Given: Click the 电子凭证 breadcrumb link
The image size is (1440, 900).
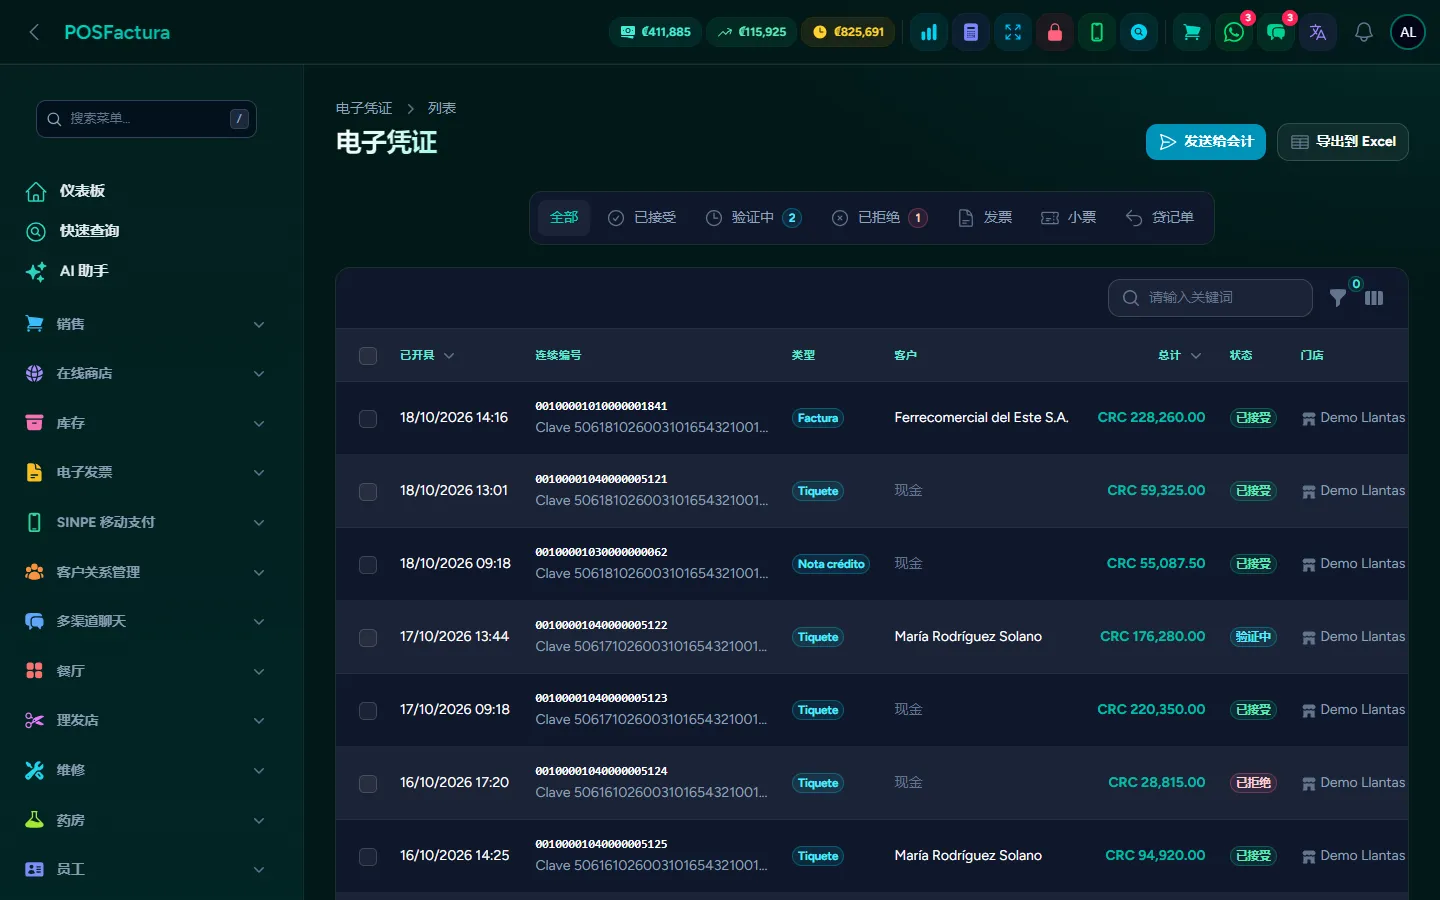Looking at the screenshot, I should (364, 108).
